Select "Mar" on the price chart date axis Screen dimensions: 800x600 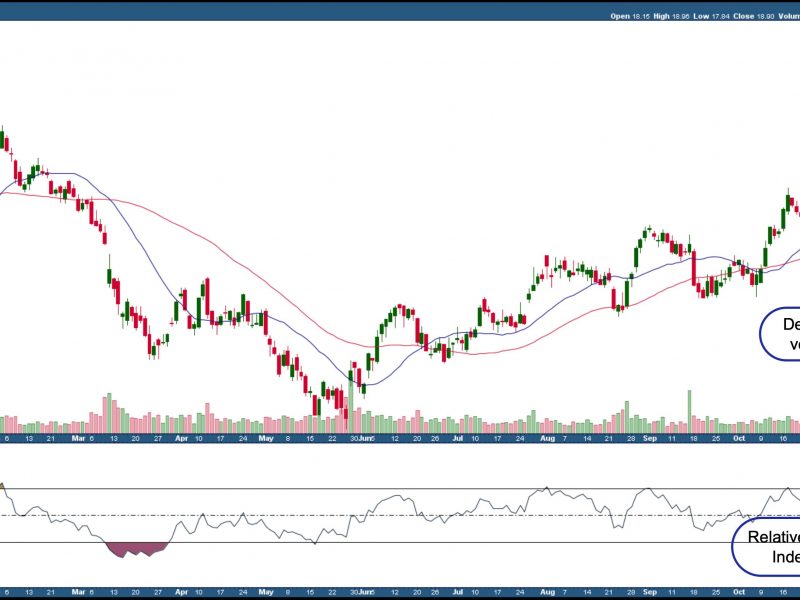tap(78, 438)
